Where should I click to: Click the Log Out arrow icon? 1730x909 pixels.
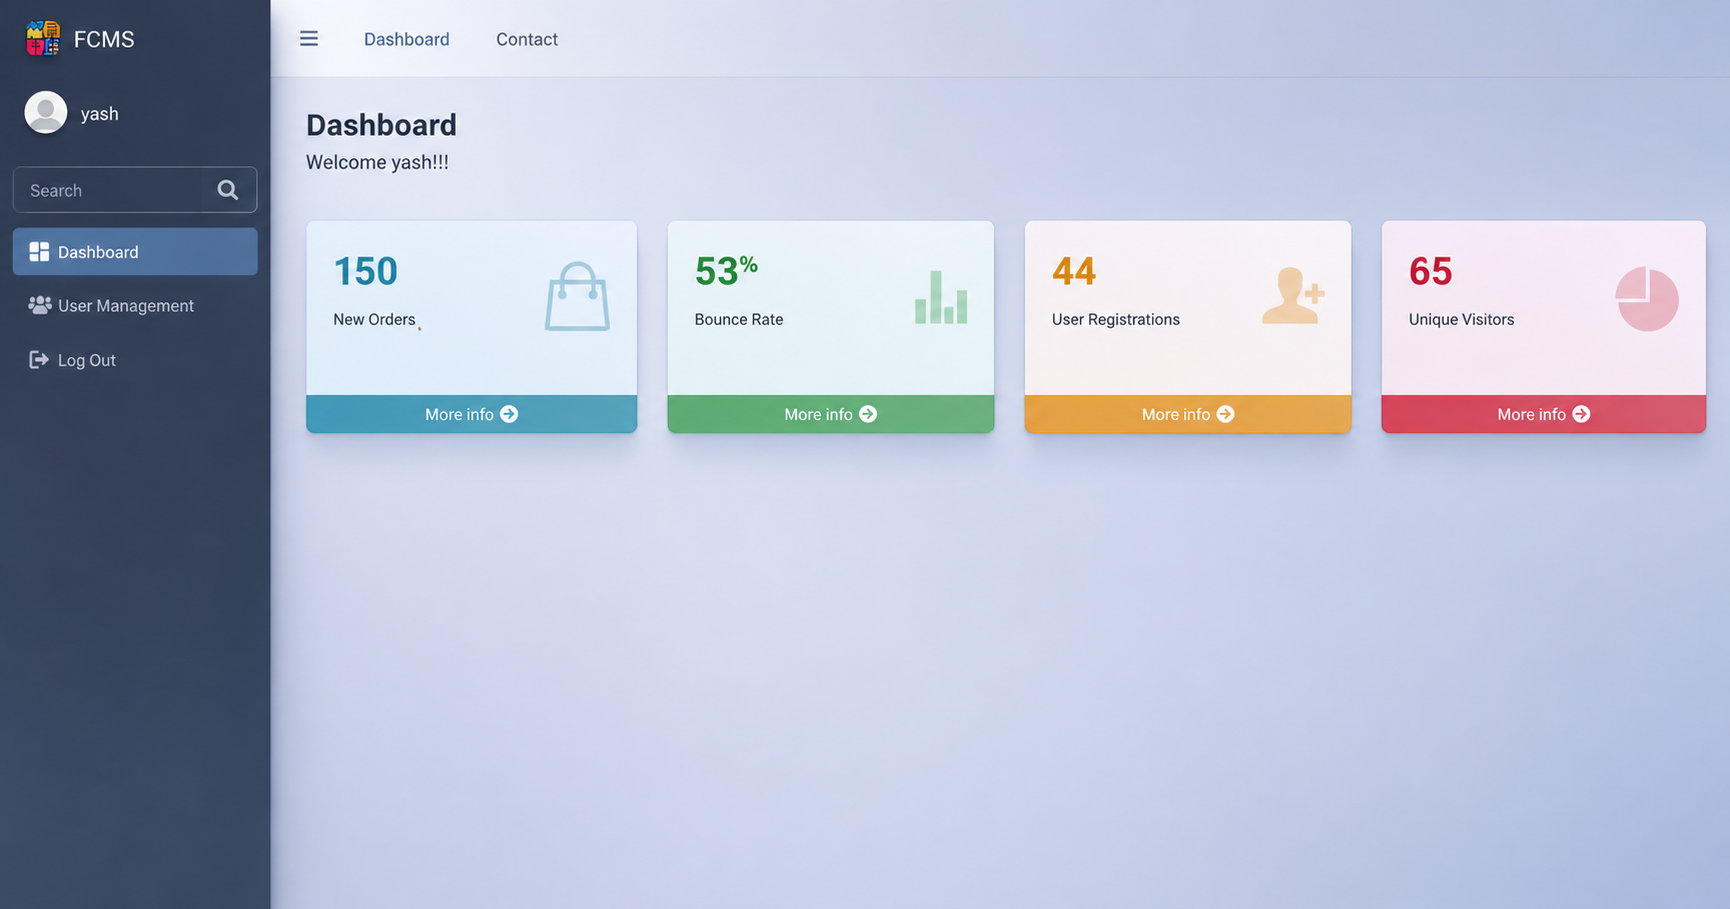click(39, 359)
